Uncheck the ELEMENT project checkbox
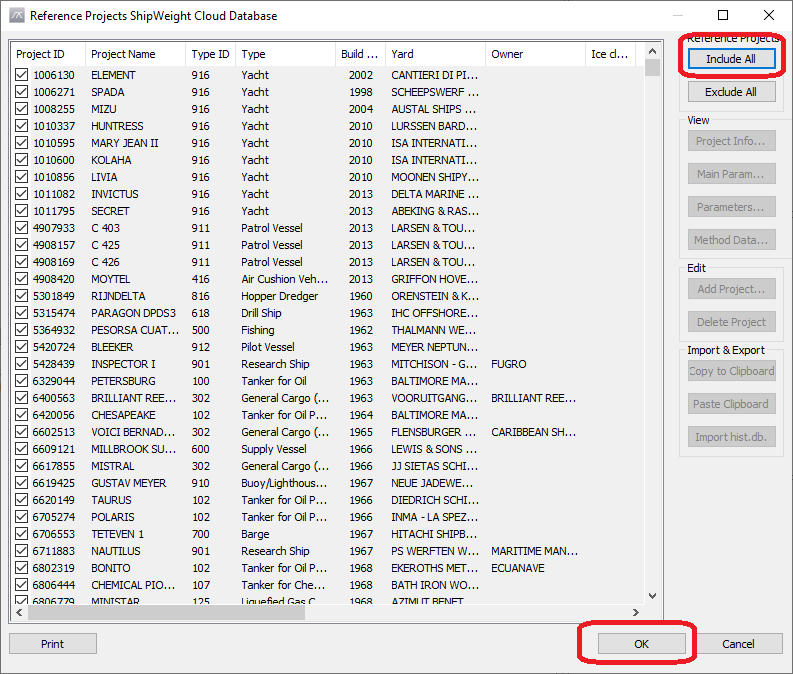793x674 pixels. click(x=21, y=75)
